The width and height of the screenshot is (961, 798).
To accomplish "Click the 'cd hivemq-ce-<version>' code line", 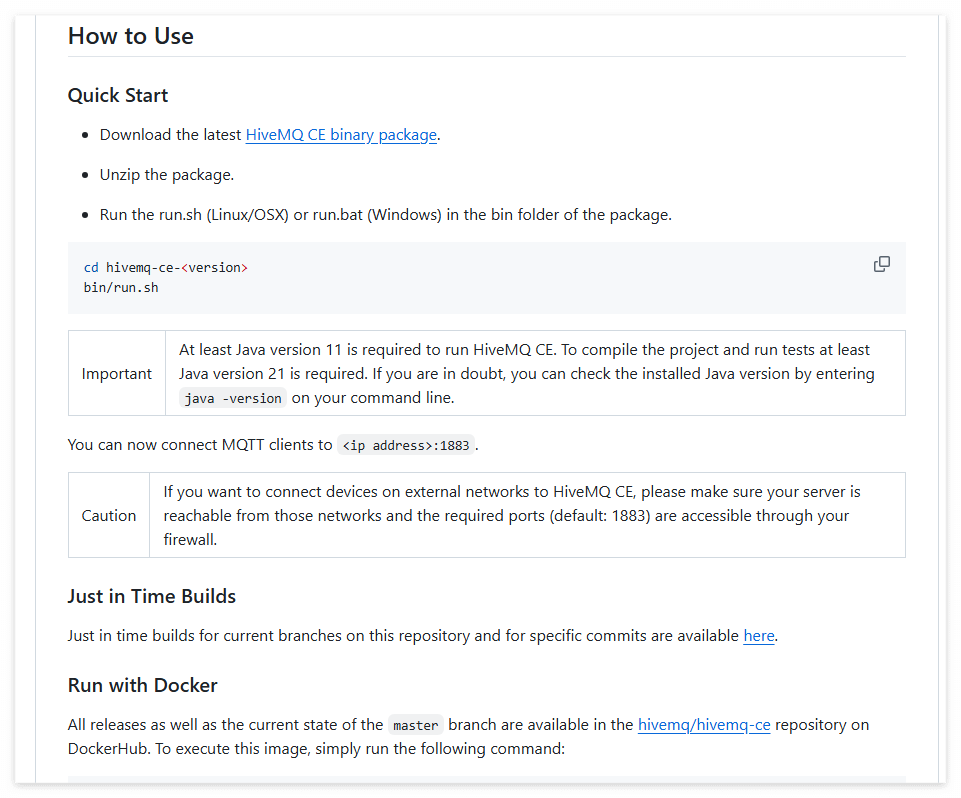I will click(x=165, y=268).
